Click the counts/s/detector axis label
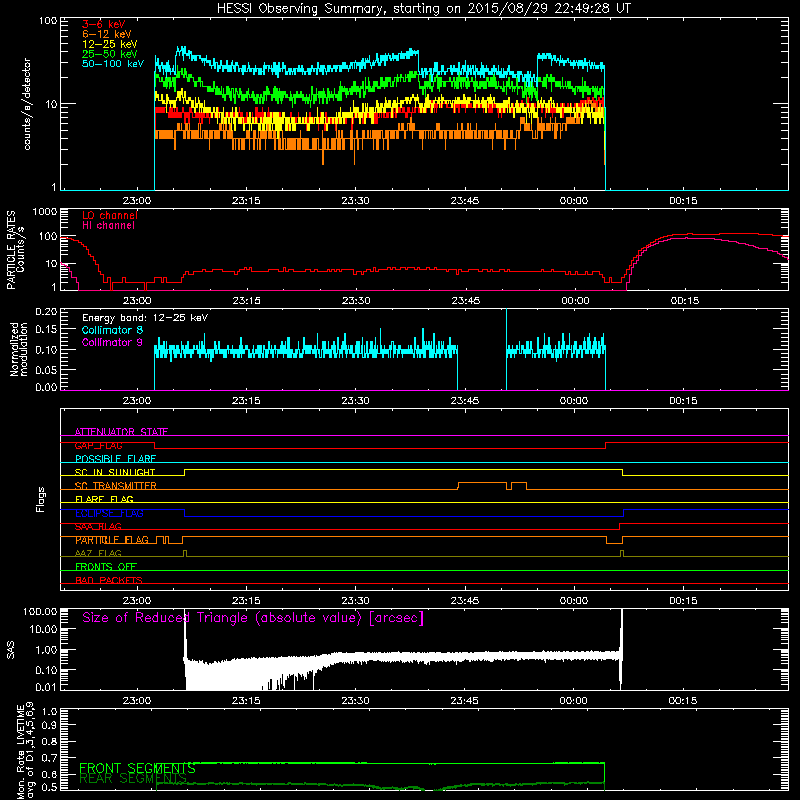 point(27,104)
